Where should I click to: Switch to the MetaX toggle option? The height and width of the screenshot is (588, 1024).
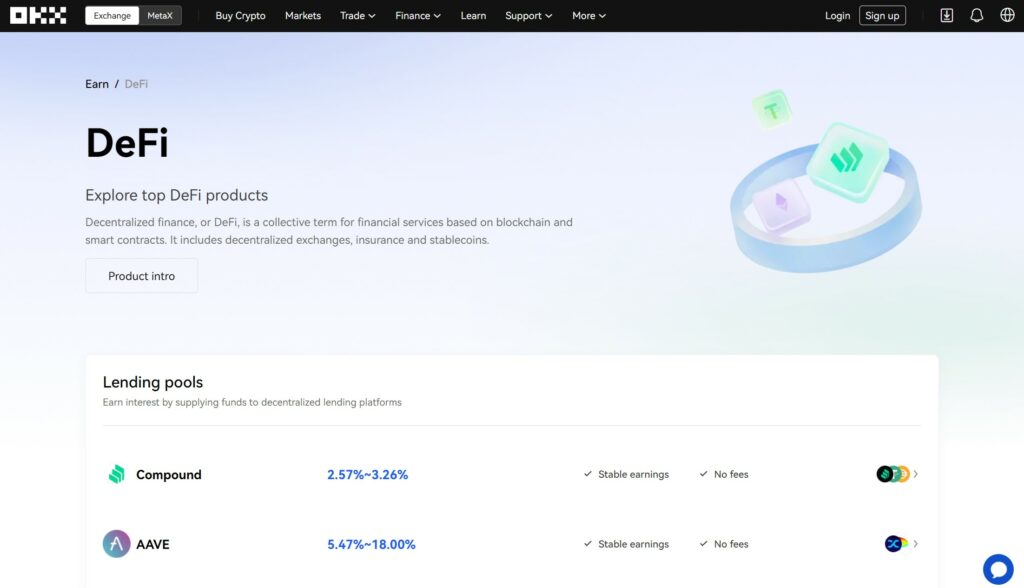tap(161, 16)
